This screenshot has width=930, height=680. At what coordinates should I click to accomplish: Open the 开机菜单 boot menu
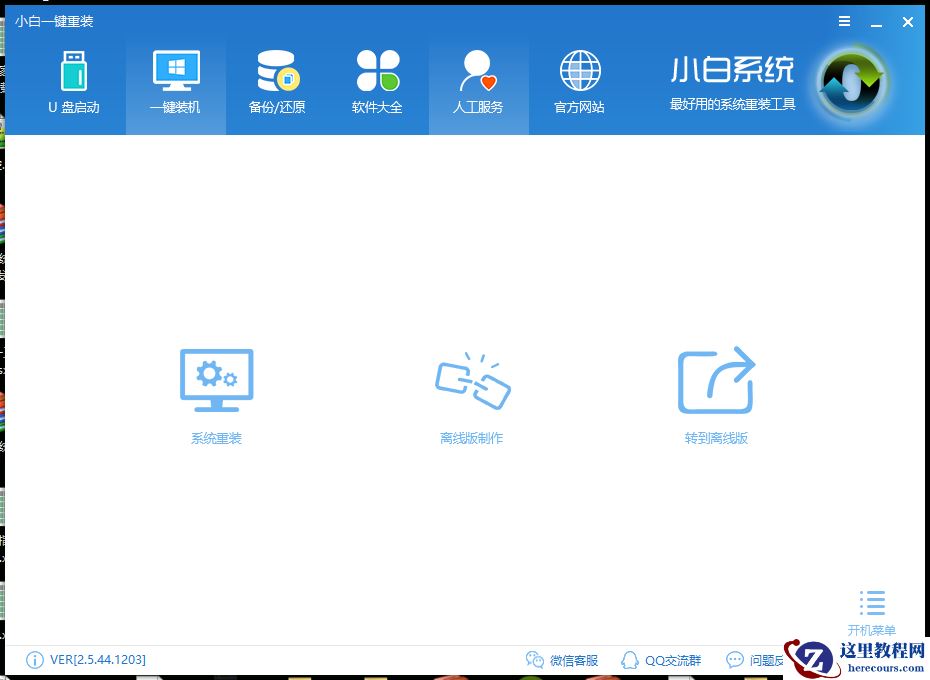[871, 610]
